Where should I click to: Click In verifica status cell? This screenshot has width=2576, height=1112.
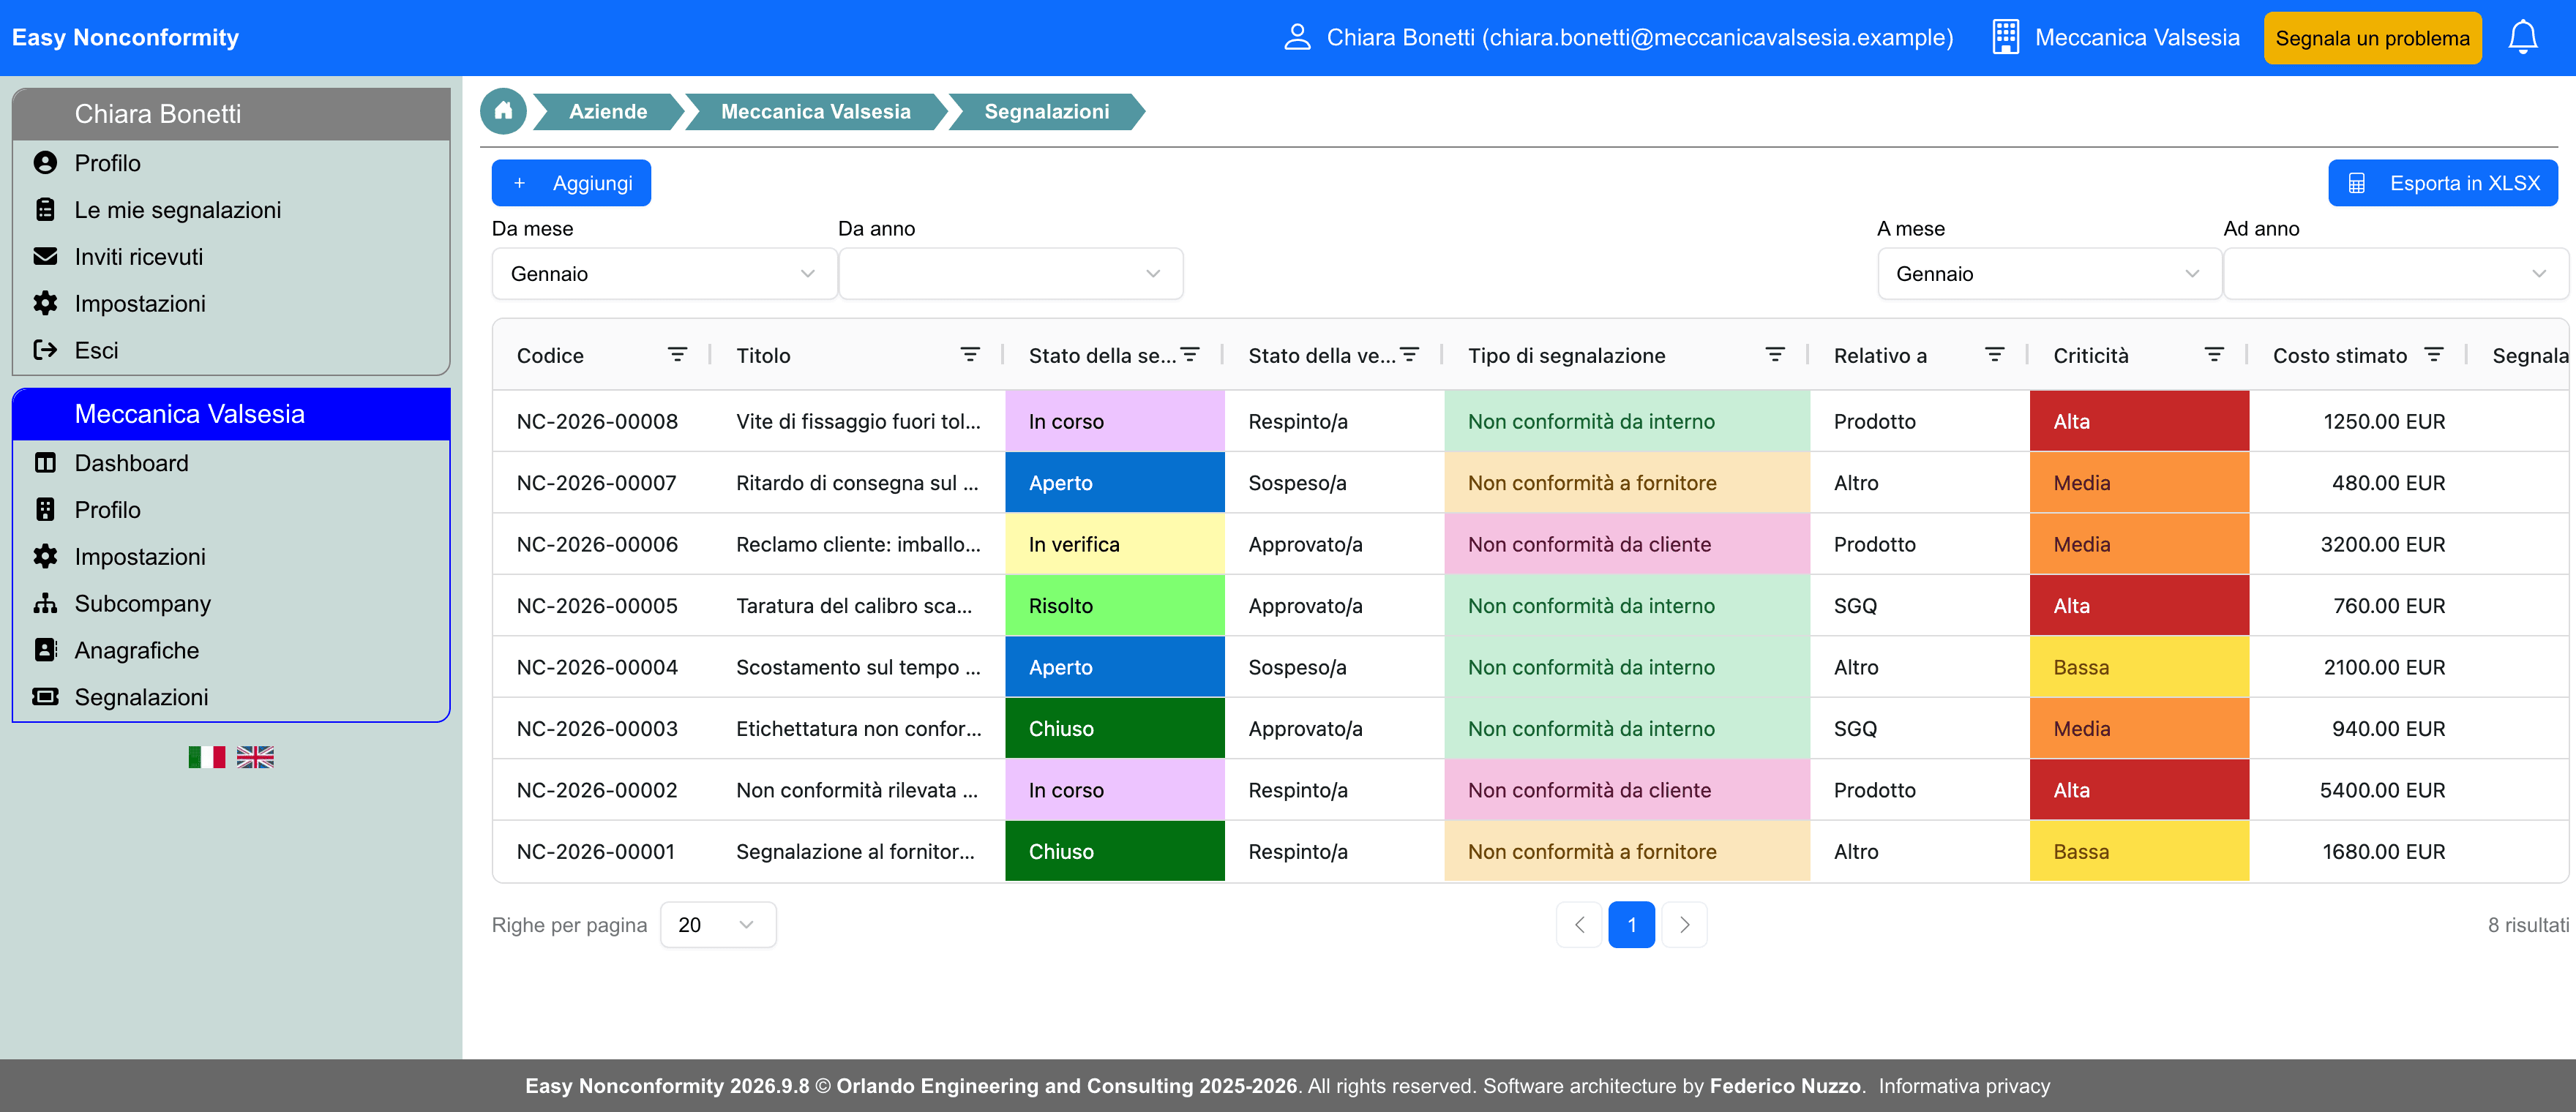click(x=1114, y=544)
